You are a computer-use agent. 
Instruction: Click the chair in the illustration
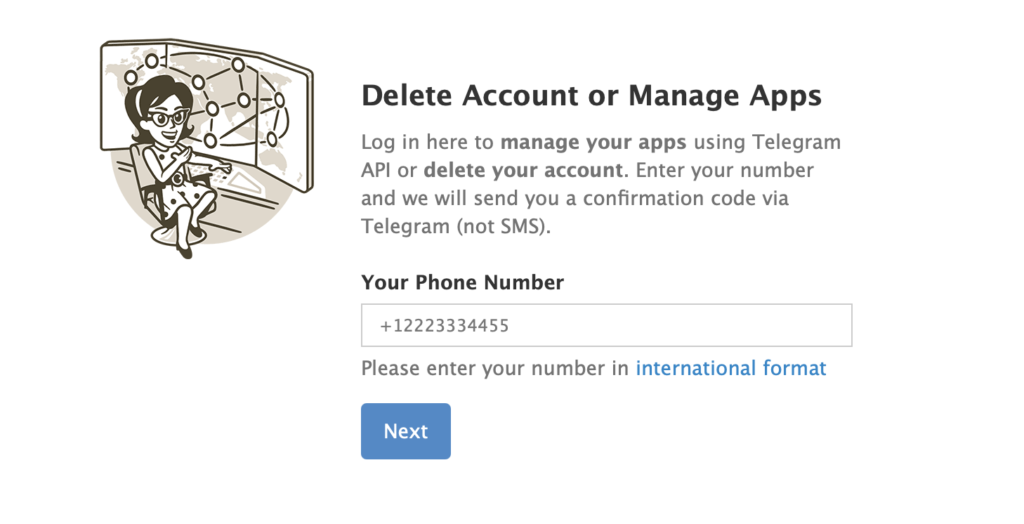[145, 190]
